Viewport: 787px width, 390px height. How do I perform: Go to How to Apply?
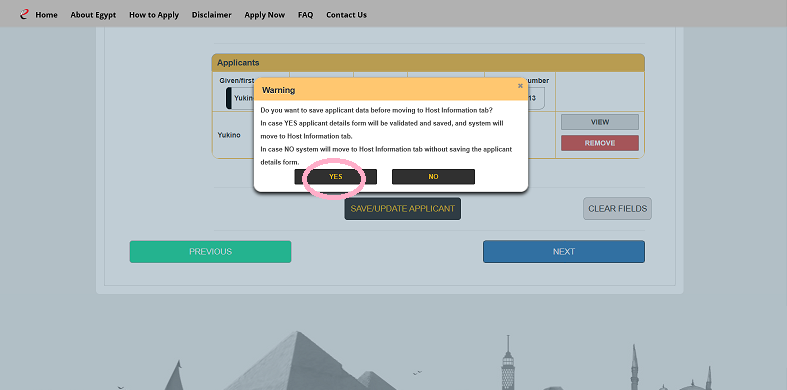tap(154, 15)
